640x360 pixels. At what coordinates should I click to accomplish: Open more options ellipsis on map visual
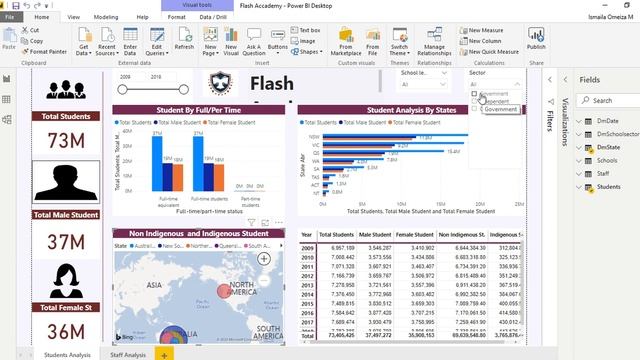click(279, 222)
